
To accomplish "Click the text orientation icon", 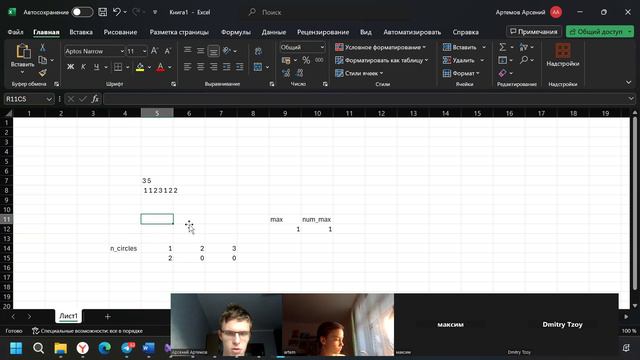I will point(227,51).
